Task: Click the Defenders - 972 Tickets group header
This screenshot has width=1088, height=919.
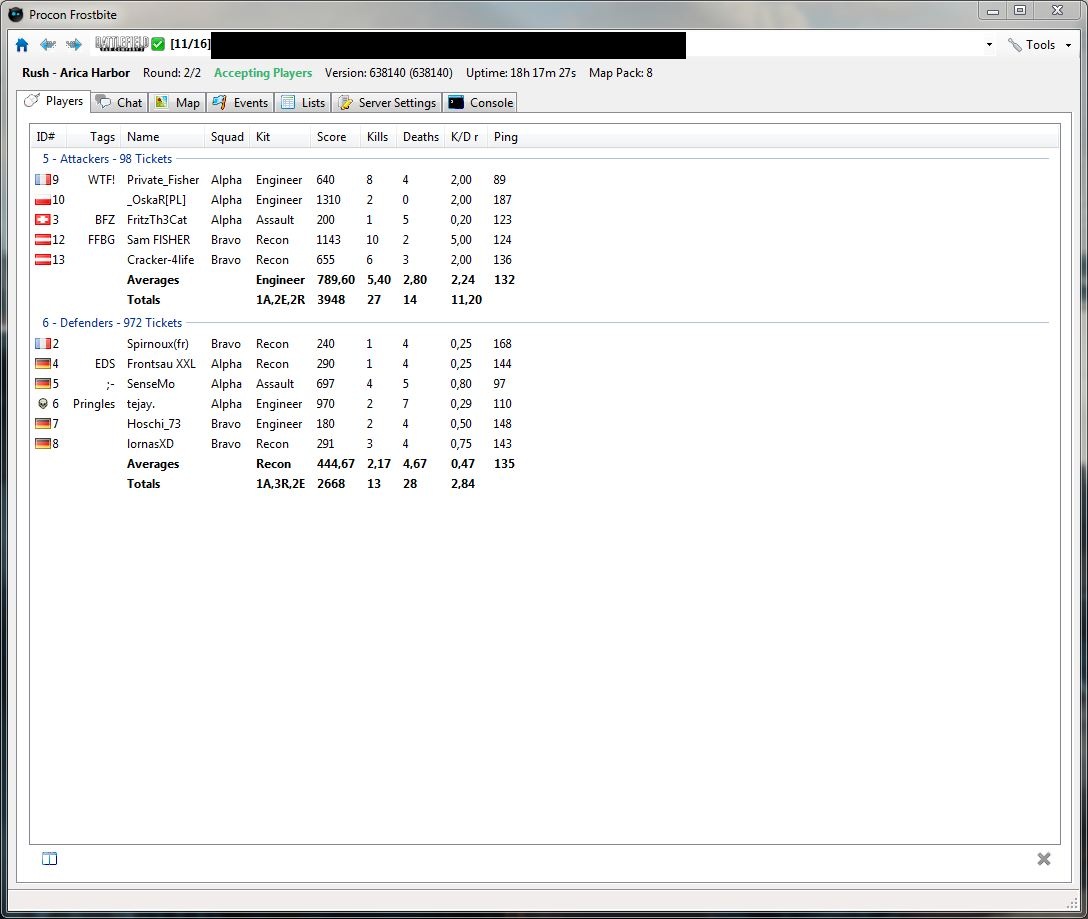Action: click(x=112, y=323)
